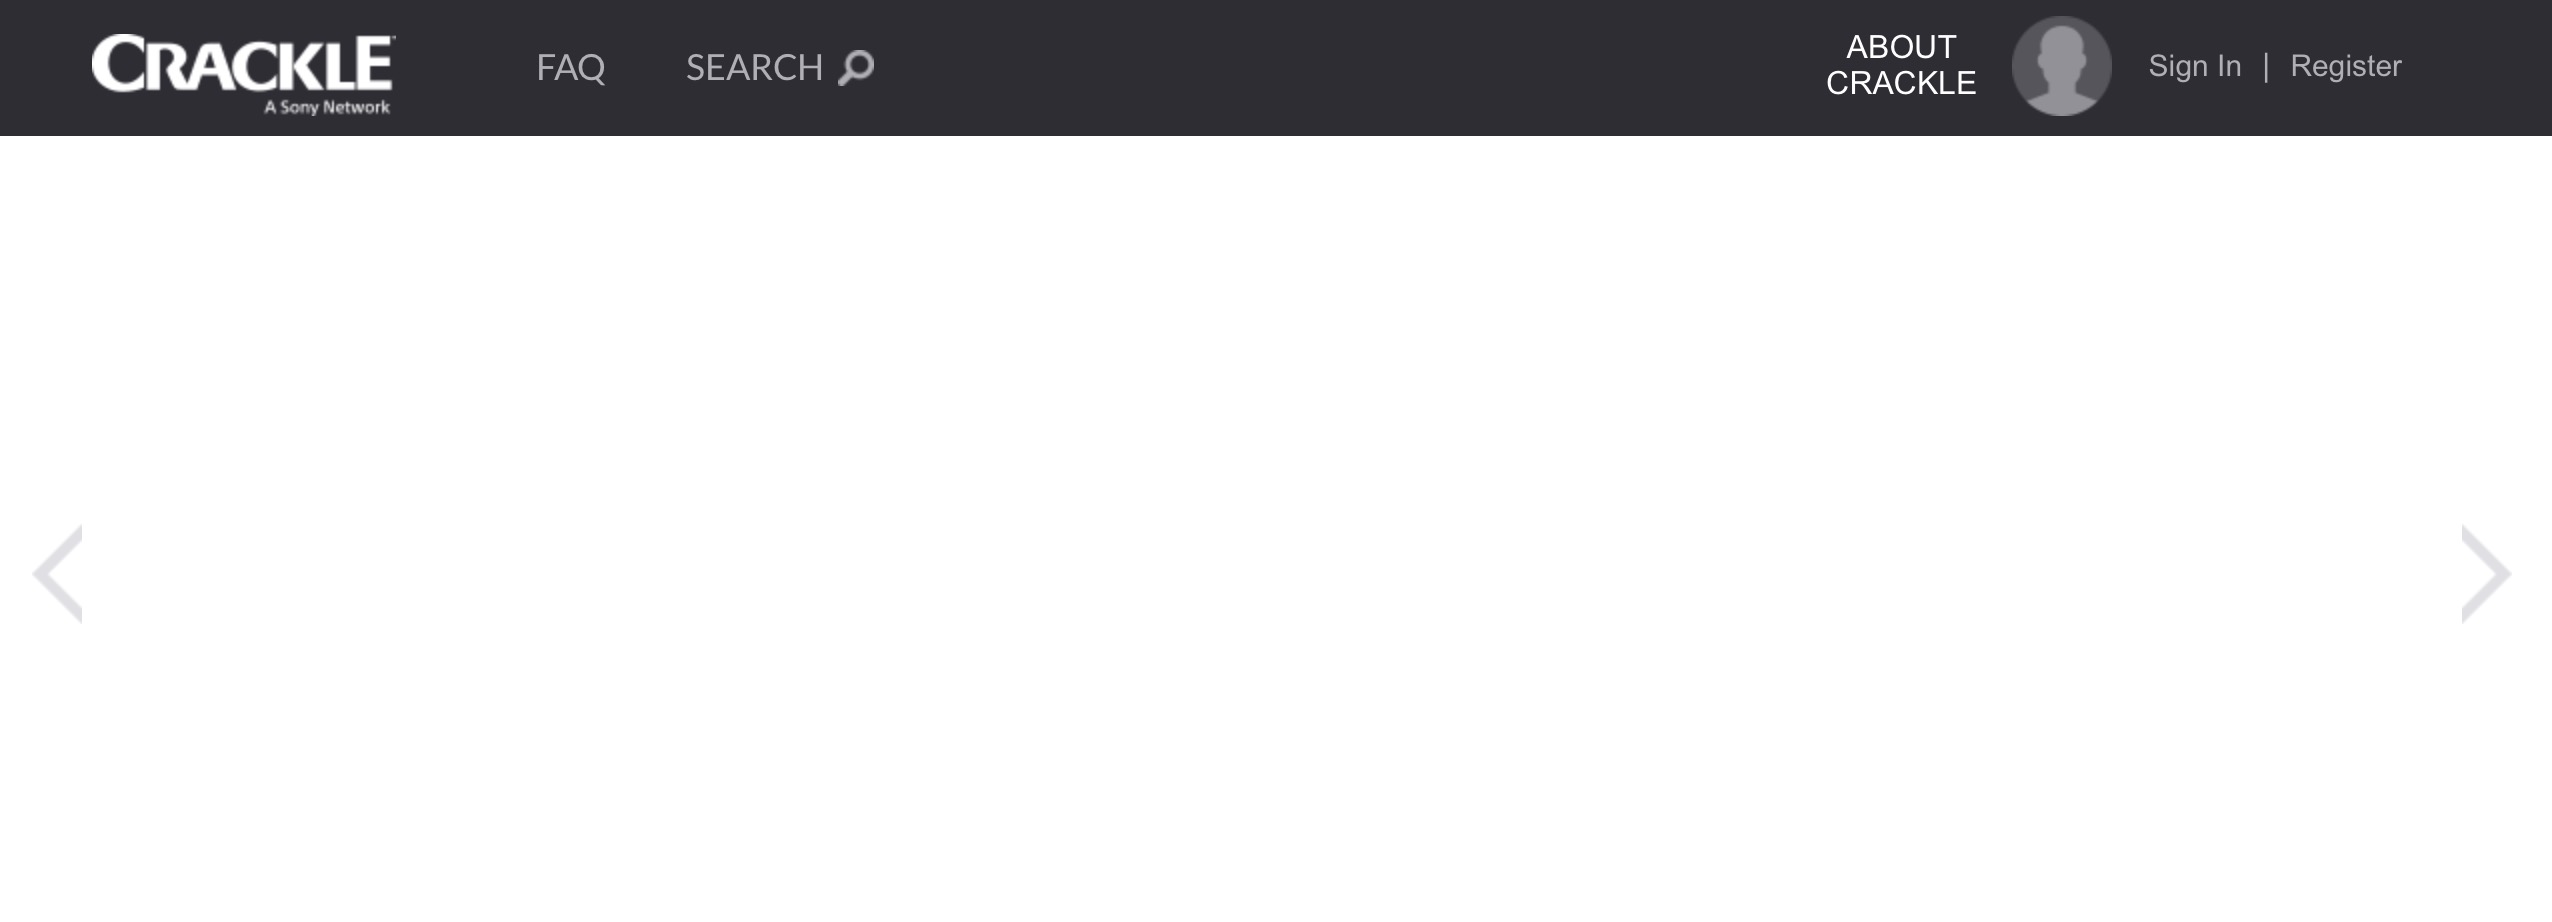Click the 'A Sony Network' tagline under the logo
Viewport: 2552px width, 922px height.
[327, 107]
